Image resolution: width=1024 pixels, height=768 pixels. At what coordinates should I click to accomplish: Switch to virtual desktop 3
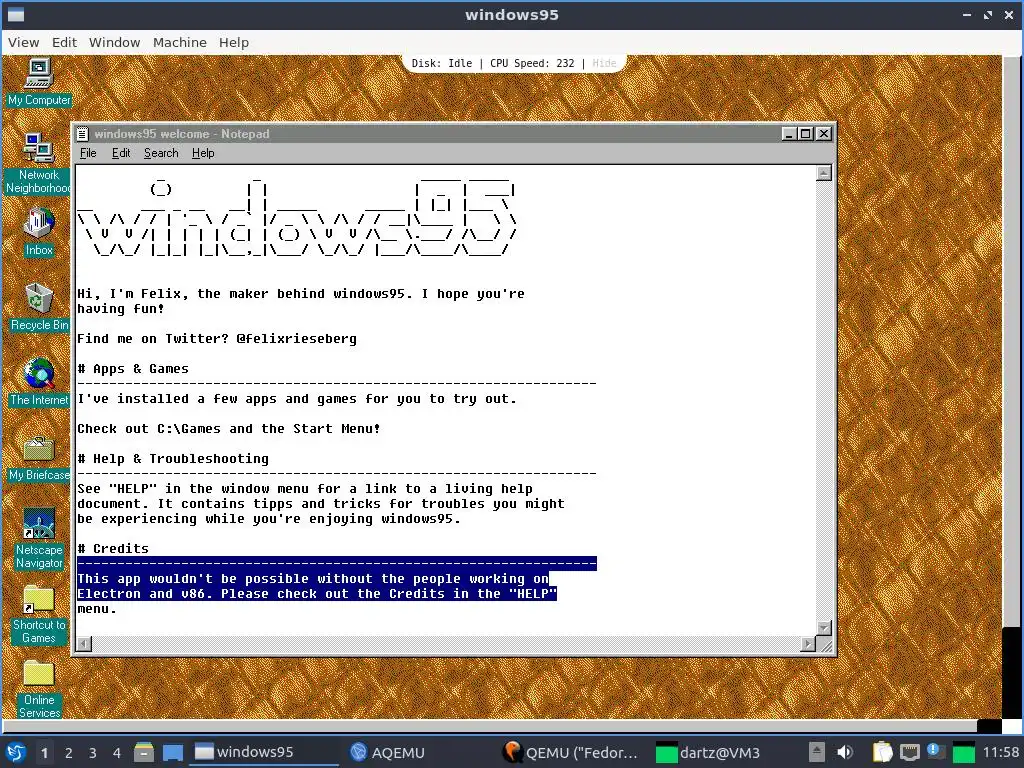[x=93, y=753]
